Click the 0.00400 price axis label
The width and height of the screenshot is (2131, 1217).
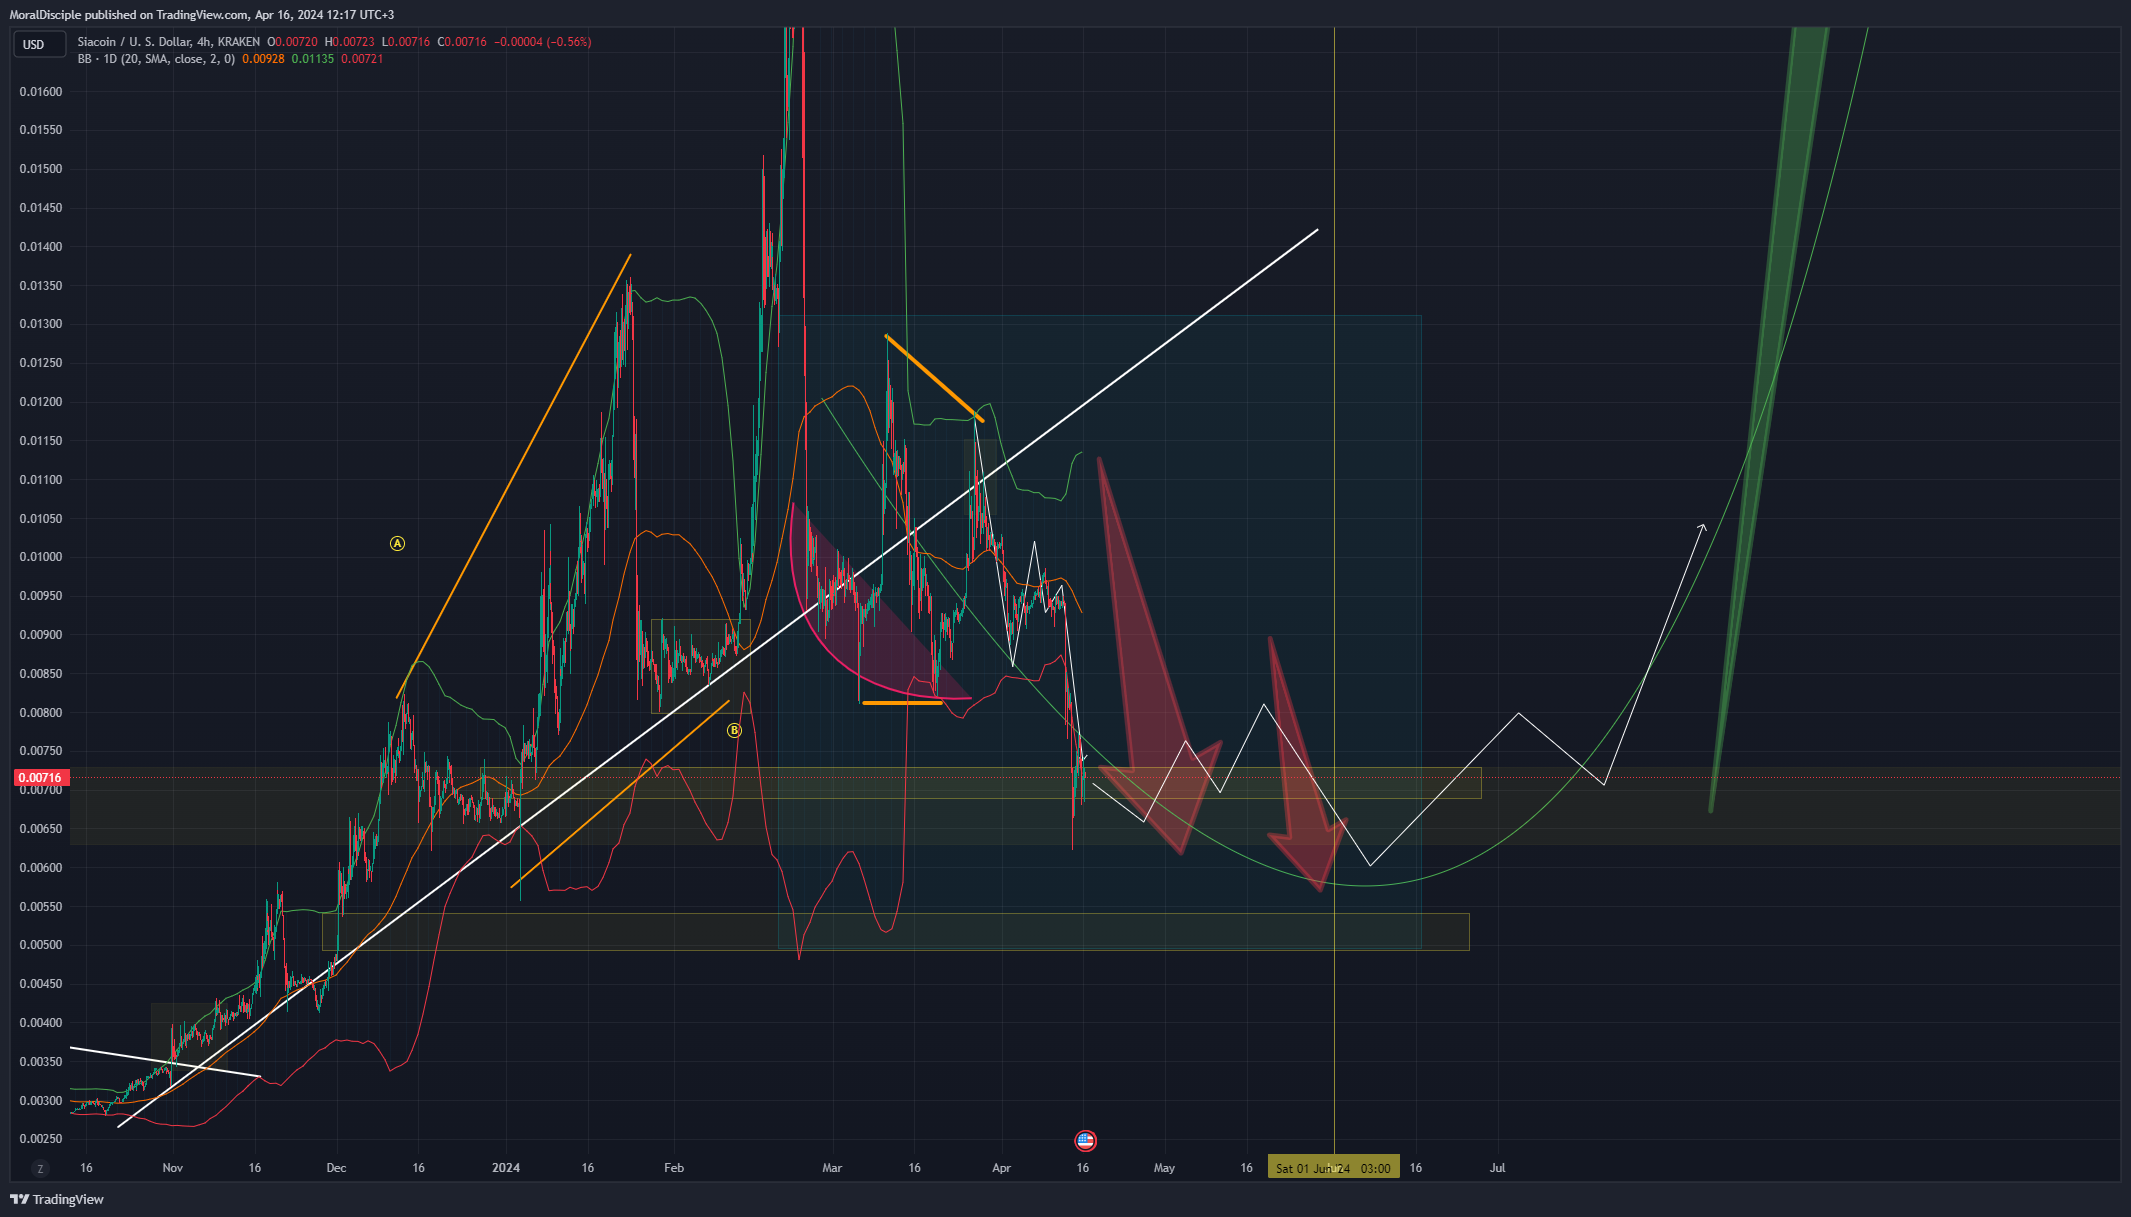tap(41, 1023)
